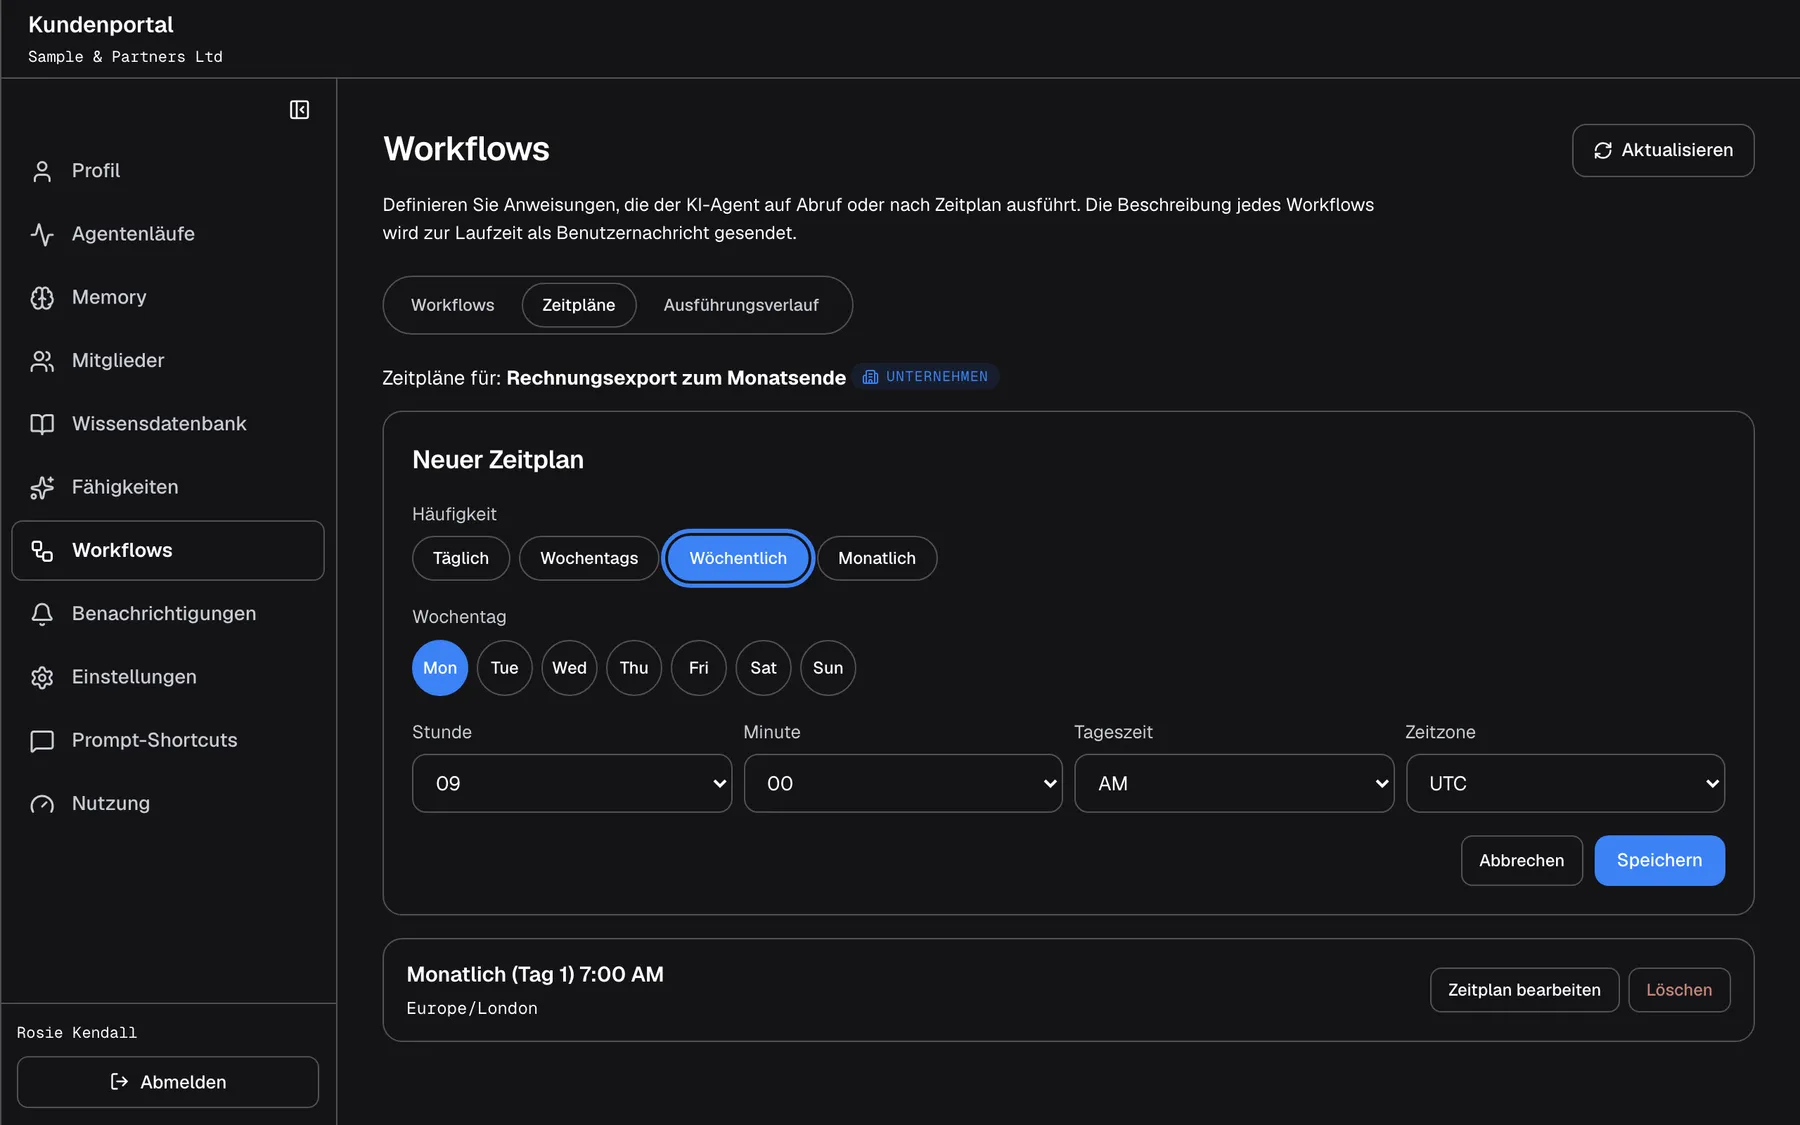The height and width of the screenshot is (1125, 1800).
Task: Select Monatlich frequency
Action: pyautogui.click(x=877, y=558)
